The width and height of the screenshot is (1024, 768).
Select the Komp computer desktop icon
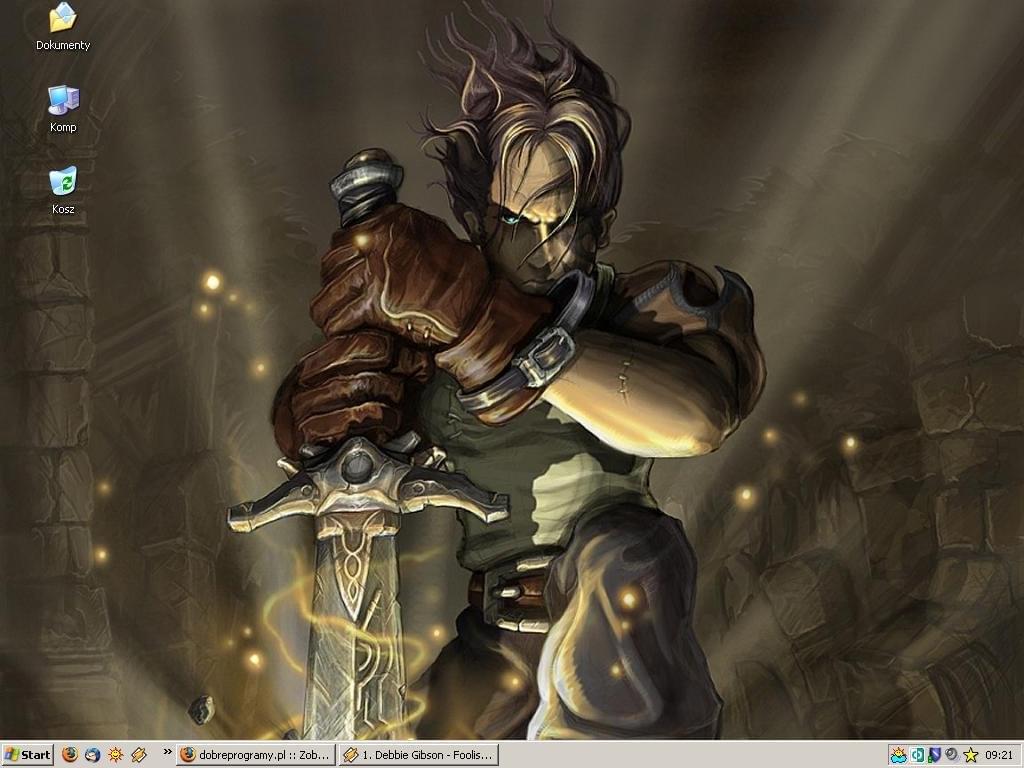pyautogui.click(x=63, y=109)
